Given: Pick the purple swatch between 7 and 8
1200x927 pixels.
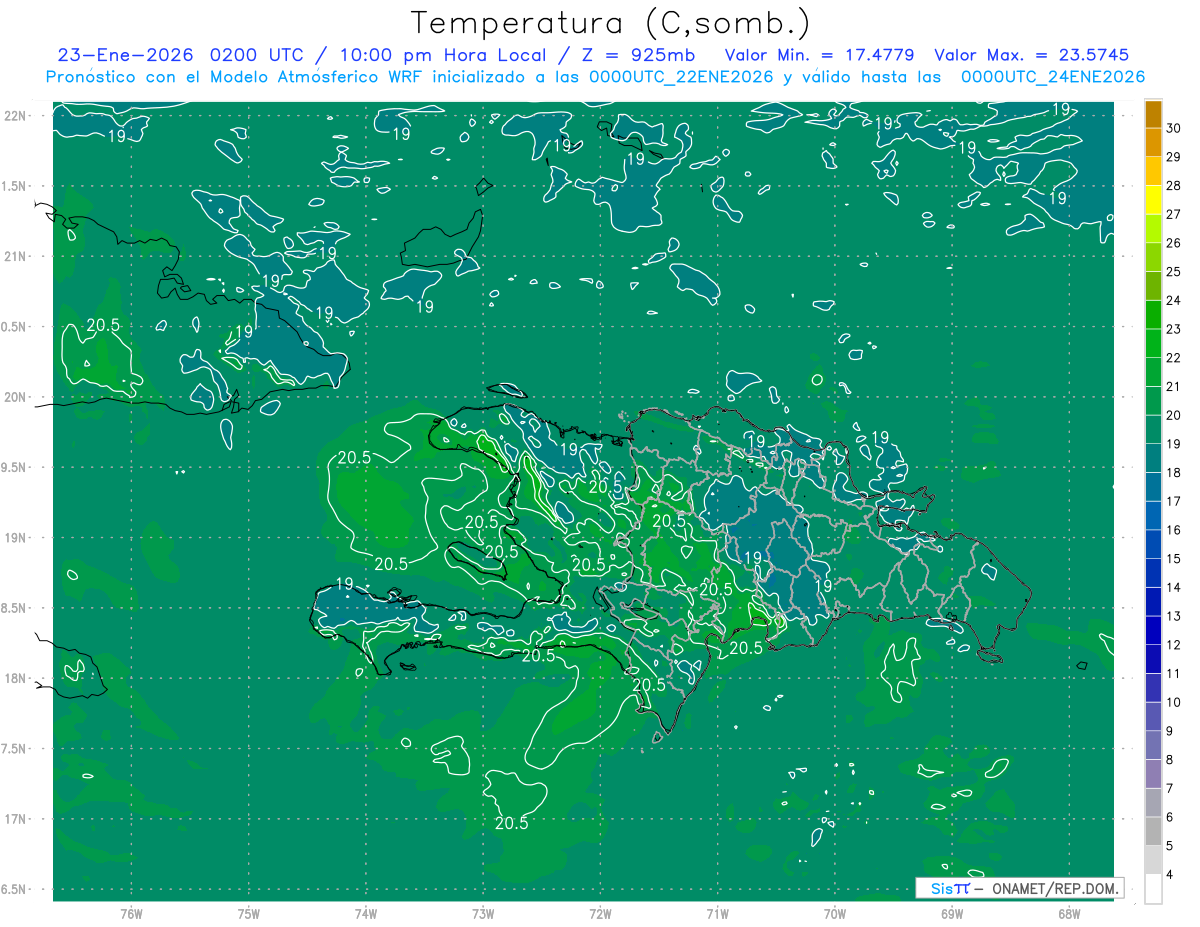Looking at the screenshot, I should click(x=1153, y=774).
